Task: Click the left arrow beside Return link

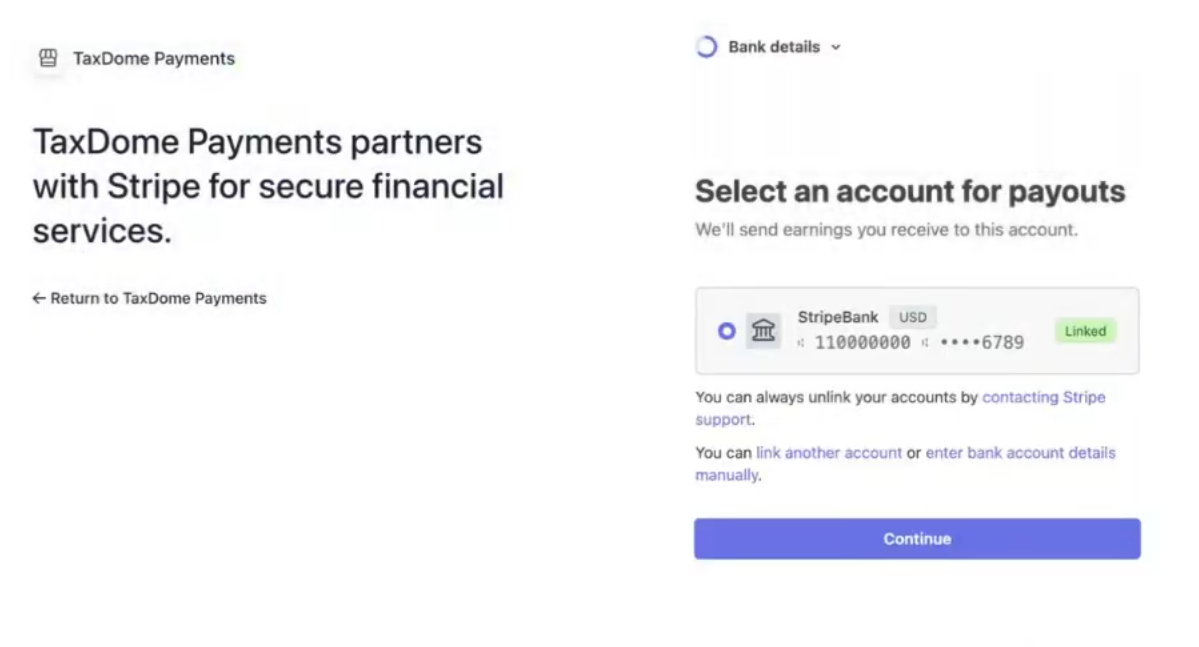Action: (39, 298)
